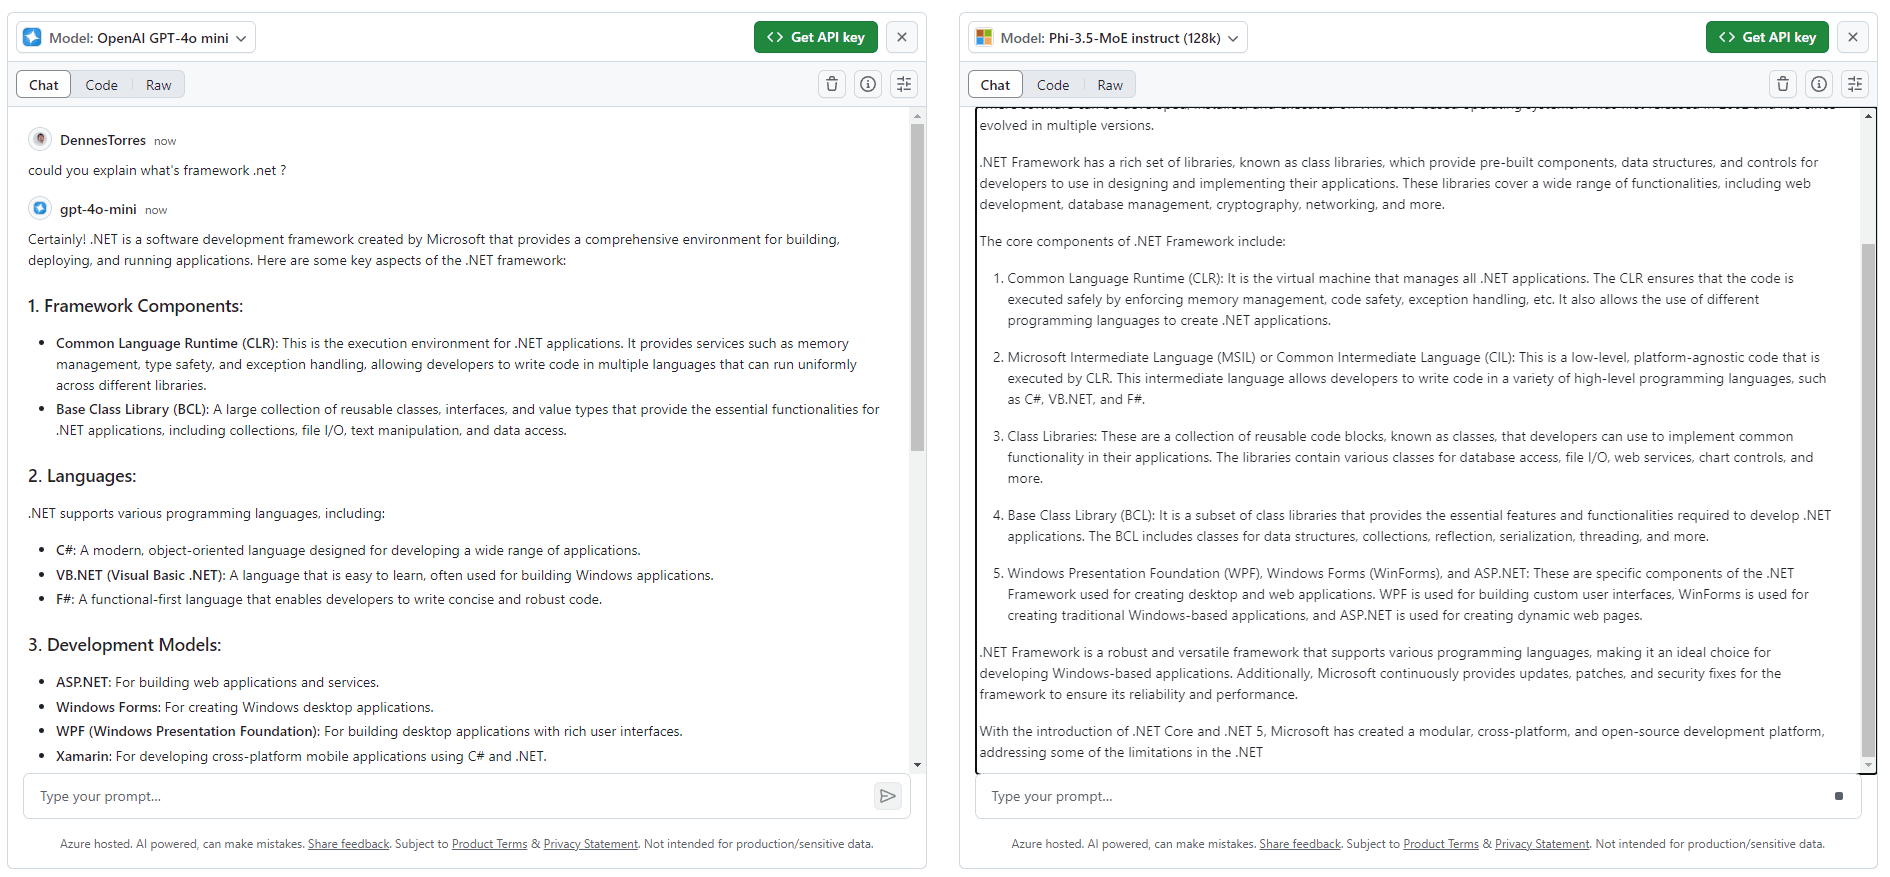Send prompt with arrow icon in left panel
Viewport: 1890px width, 877px height.
click(x=887, y=796)
